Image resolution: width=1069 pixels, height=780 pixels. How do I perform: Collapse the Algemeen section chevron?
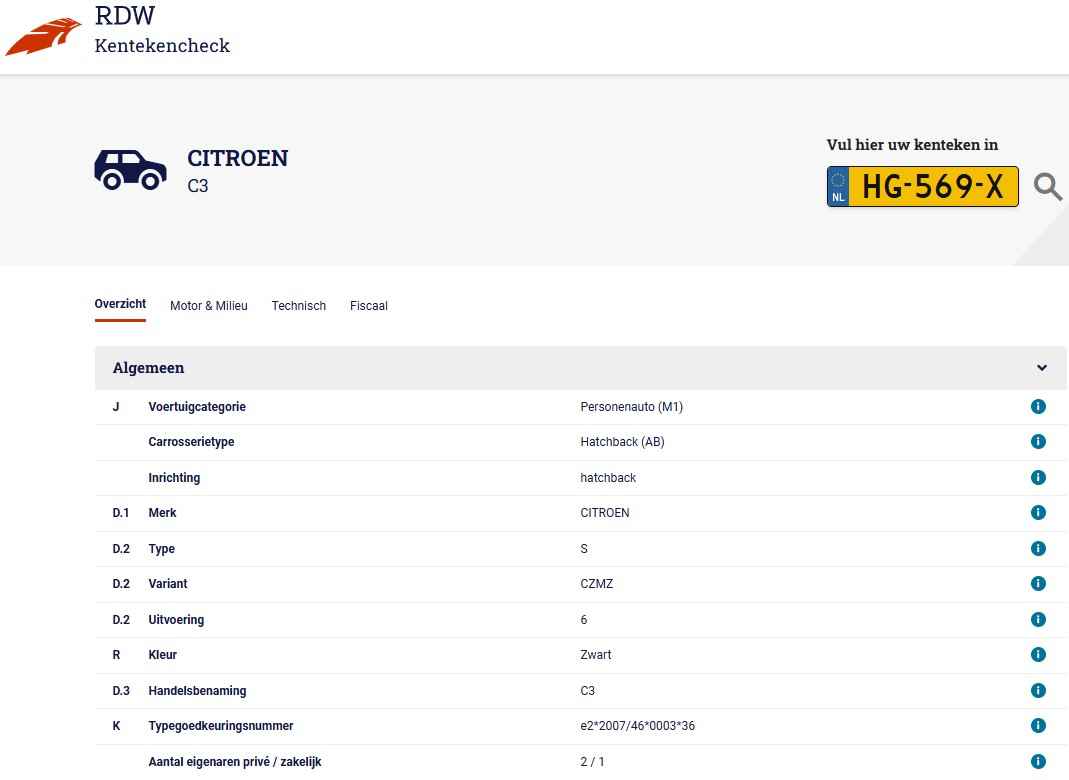coord(1041,368)
